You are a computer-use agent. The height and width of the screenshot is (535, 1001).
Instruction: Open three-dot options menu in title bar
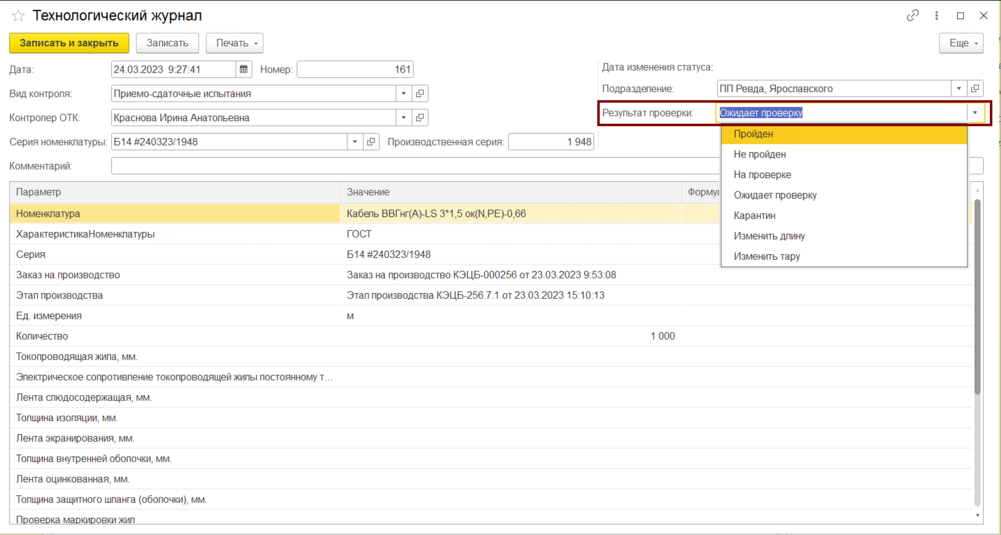[x=937, y=15]
